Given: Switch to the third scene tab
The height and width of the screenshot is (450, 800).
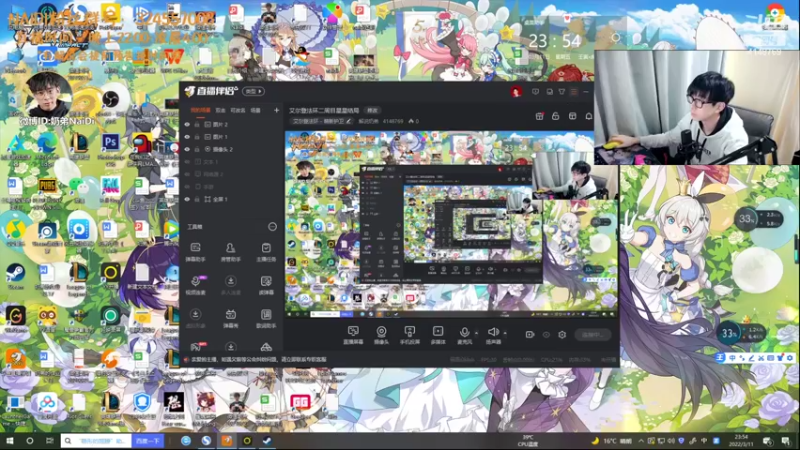Looking at the screenshot, I should point(238,110).
